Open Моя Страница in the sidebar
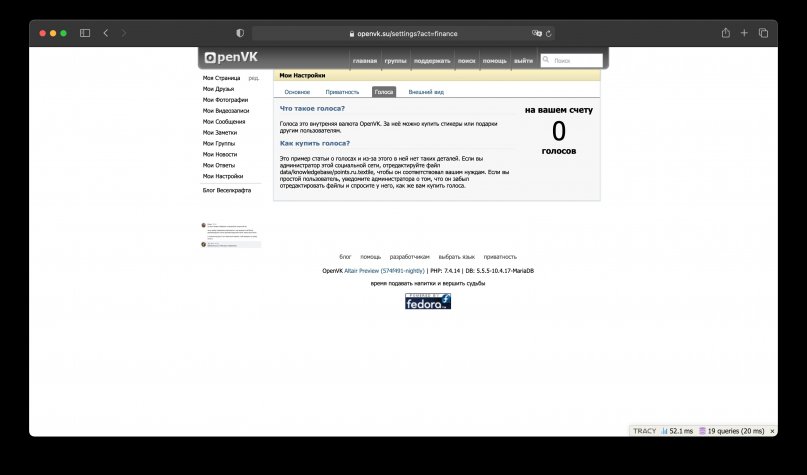 tap(221, 78)
